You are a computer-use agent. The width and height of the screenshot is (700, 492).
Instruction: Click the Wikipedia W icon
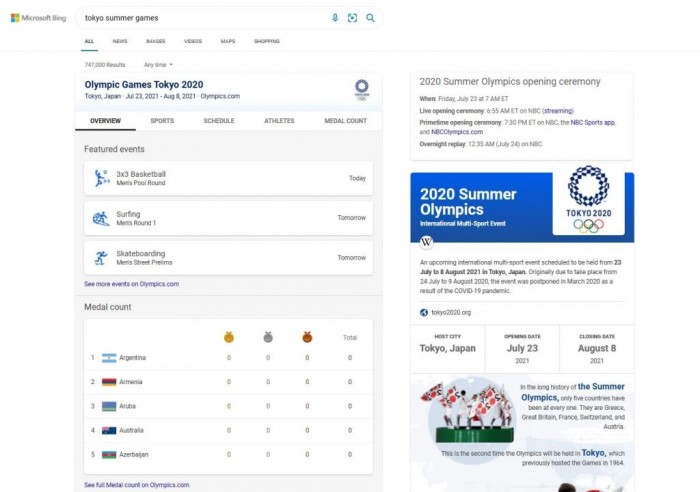pos(426,241)
